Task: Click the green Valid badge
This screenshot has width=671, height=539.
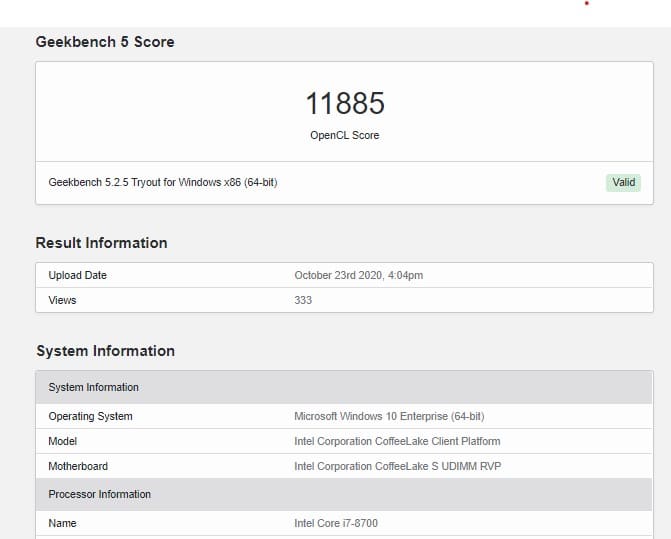Action: click(623, 183)
